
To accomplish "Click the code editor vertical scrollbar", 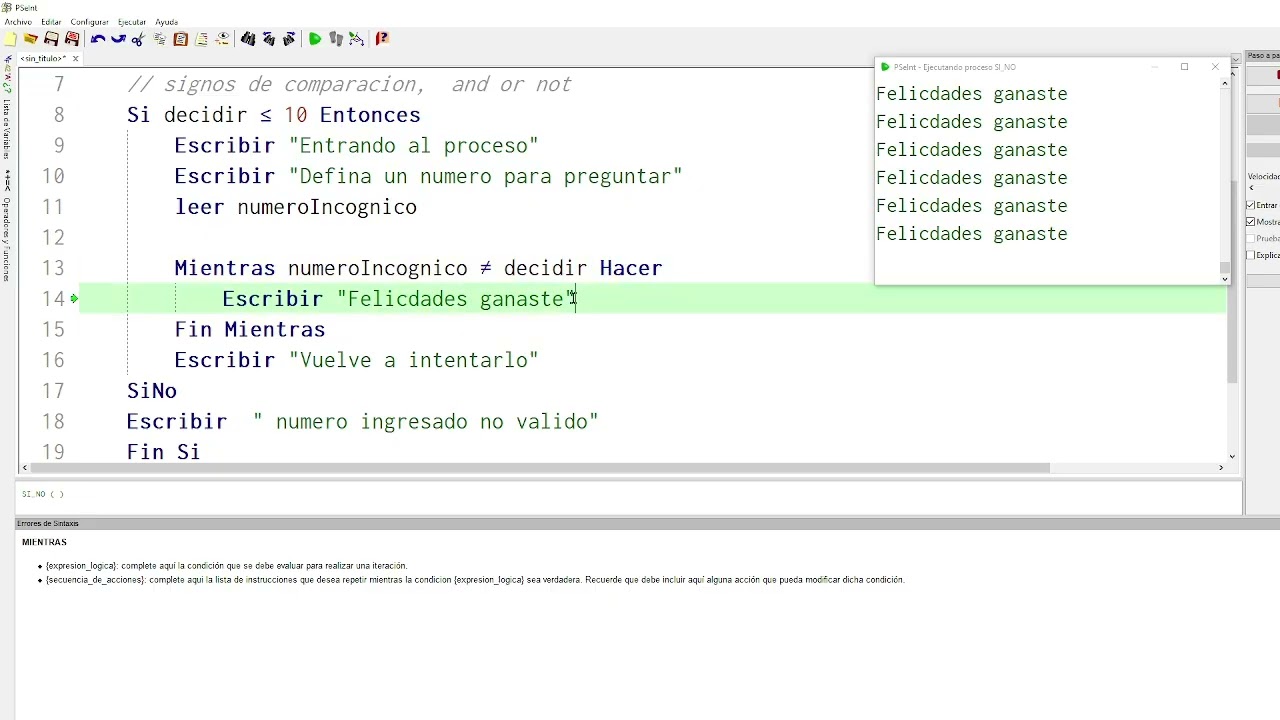I will pyautogui.click(x=1232, y=280).
